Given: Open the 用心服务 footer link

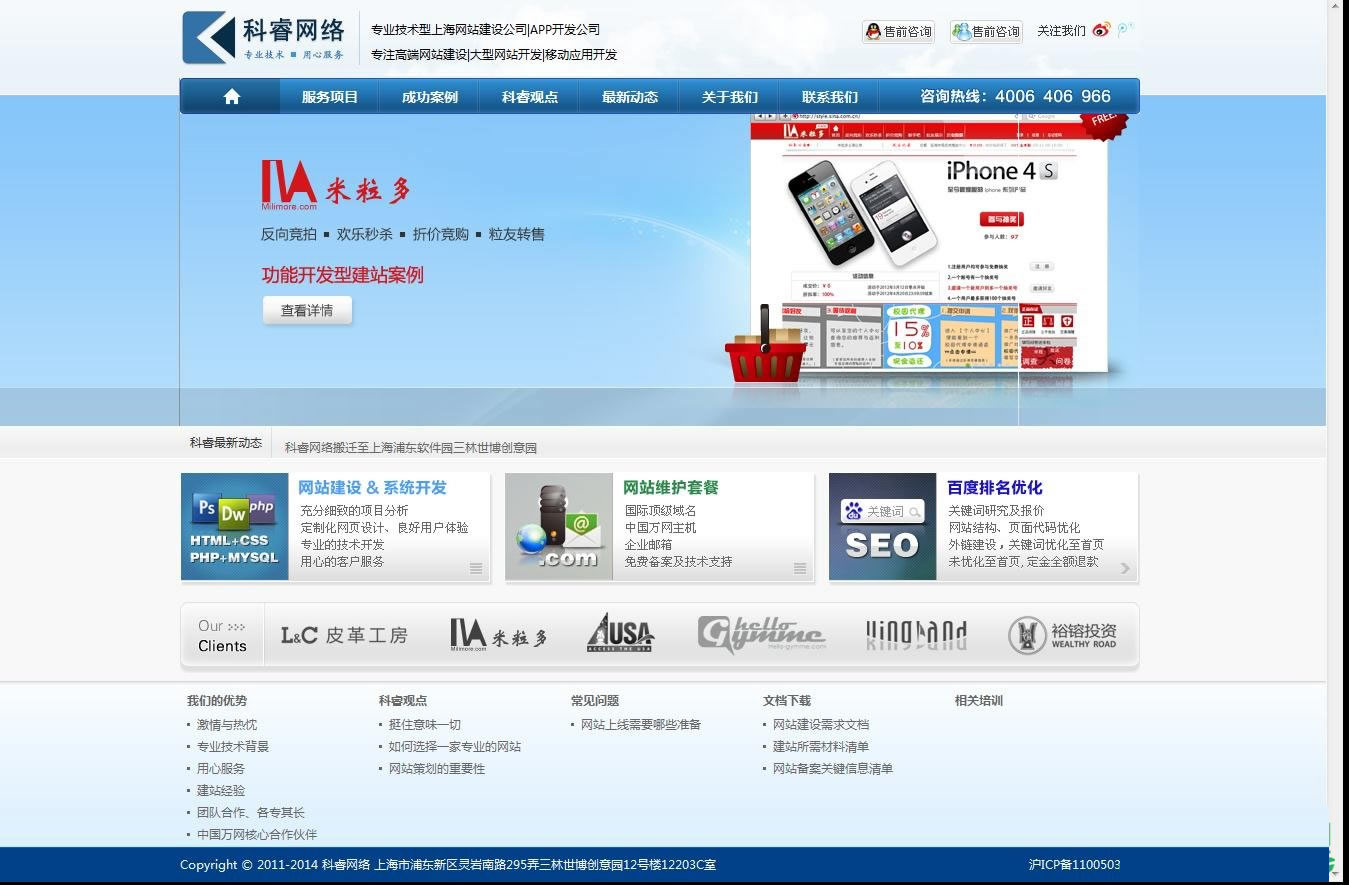Looking at the screenshot, I should click(221, 768).
